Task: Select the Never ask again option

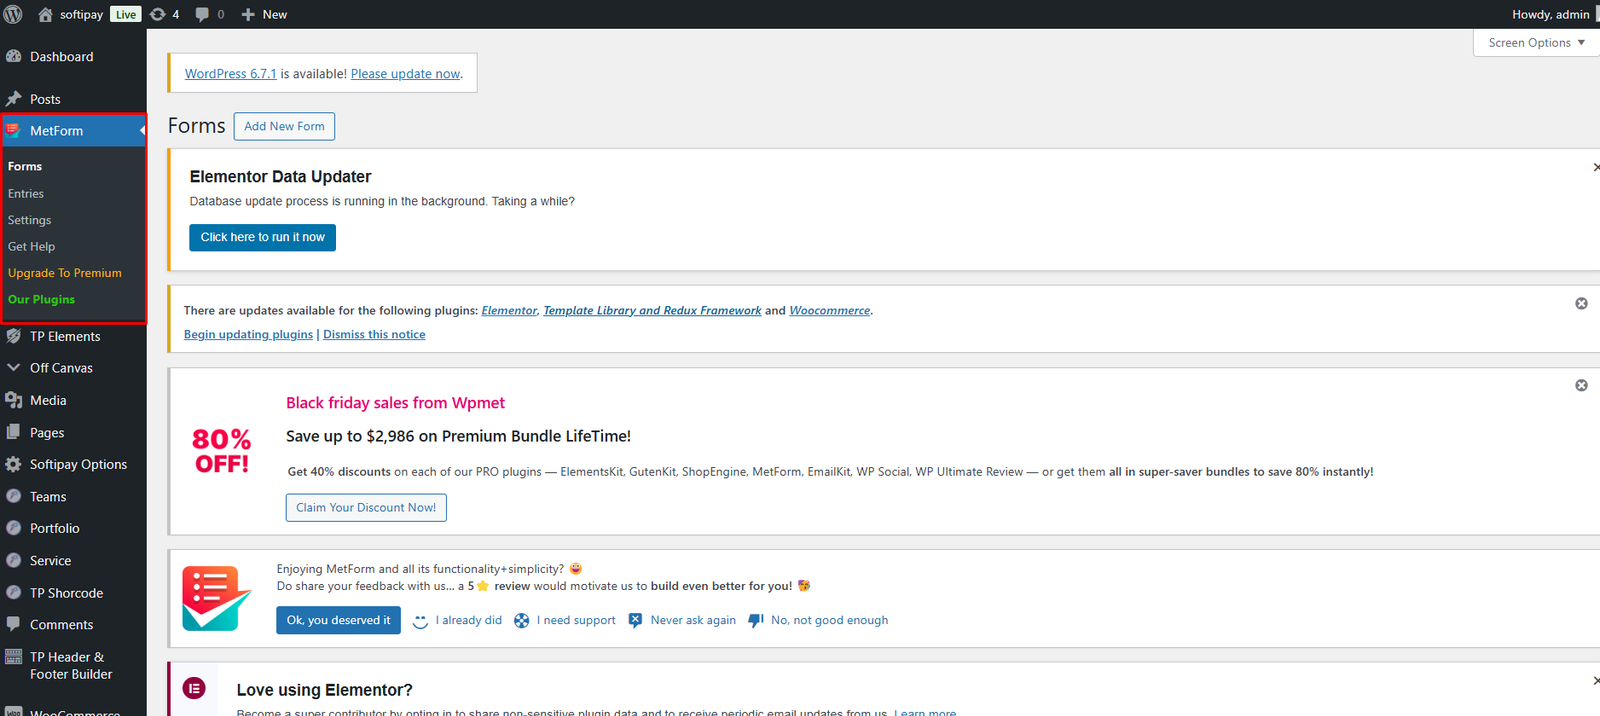Action: 692,621
